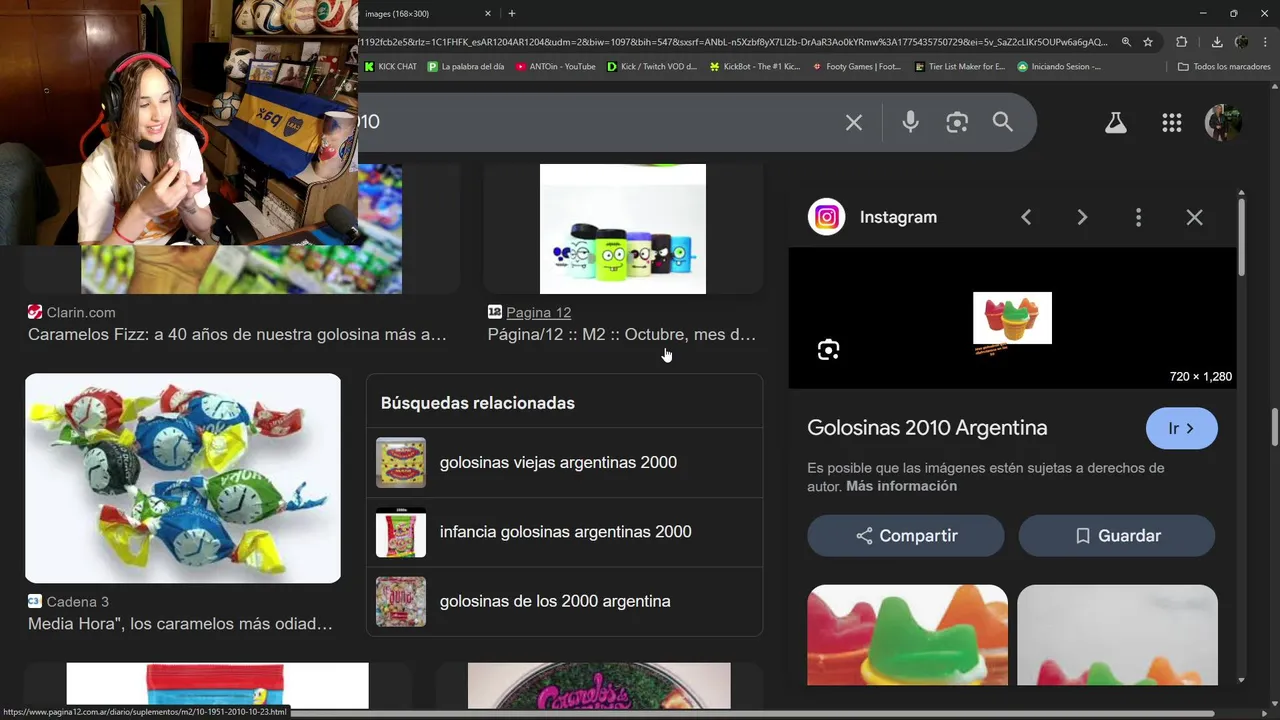Go to previous image in preview panel
Screen dimensions: 1280x720
pos(1026,217)
